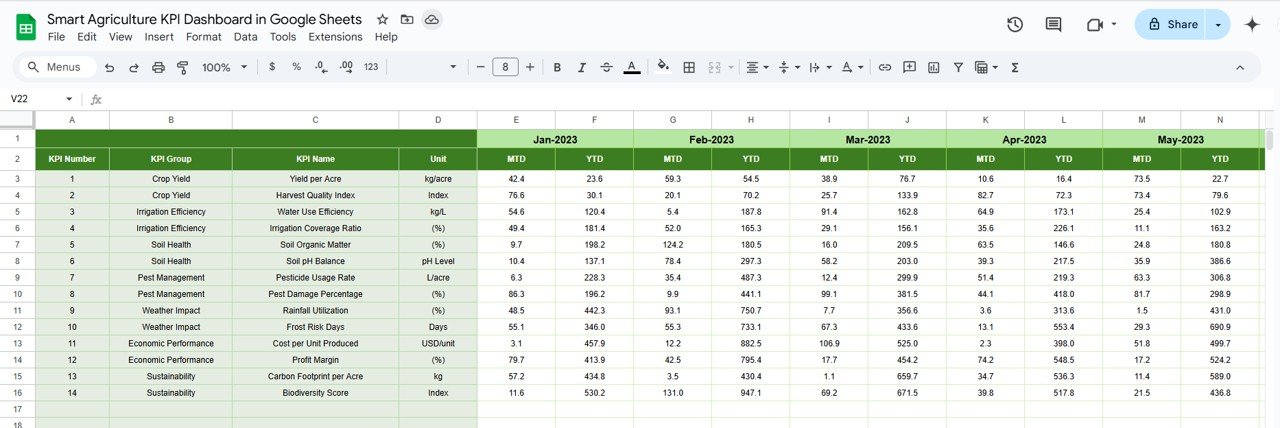Open the Edit menu
Image resolution: width=1280 pixels, height=428 pixels.
pyautogui.click(x=87, y=37)
